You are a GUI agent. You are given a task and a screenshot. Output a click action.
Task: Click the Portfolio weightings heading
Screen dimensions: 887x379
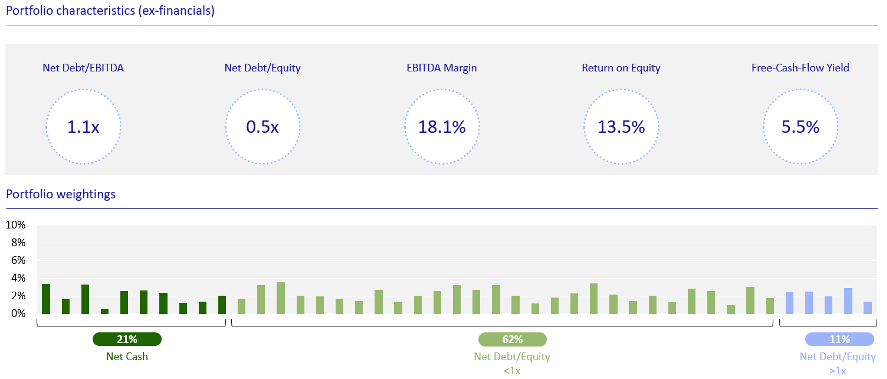coord(61,195)
